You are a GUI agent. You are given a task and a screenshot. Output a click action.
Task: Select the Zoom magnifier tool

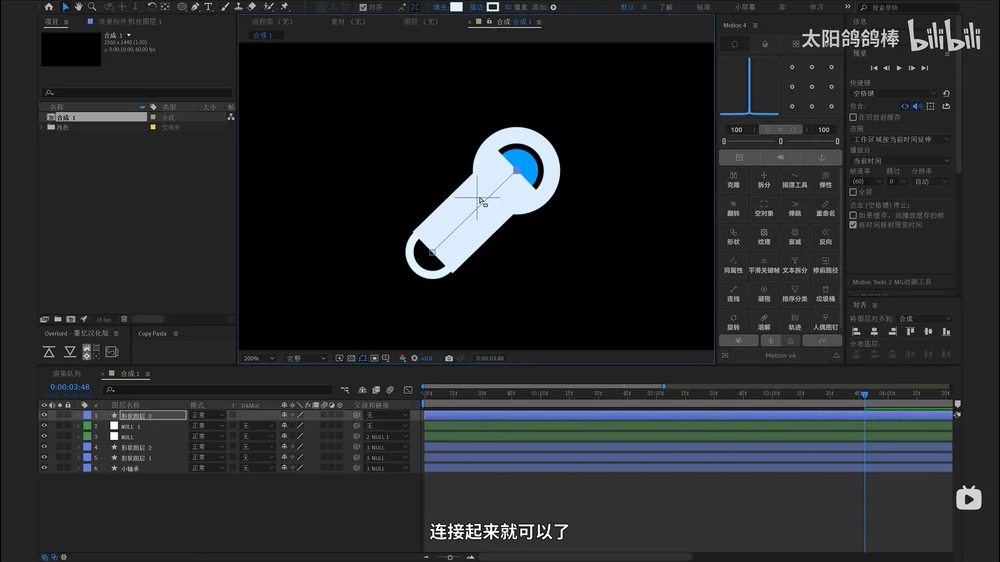point(92,7)
